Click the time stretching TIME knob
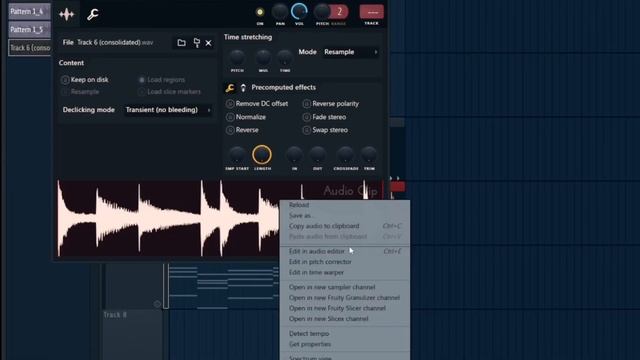 [285, 58]
